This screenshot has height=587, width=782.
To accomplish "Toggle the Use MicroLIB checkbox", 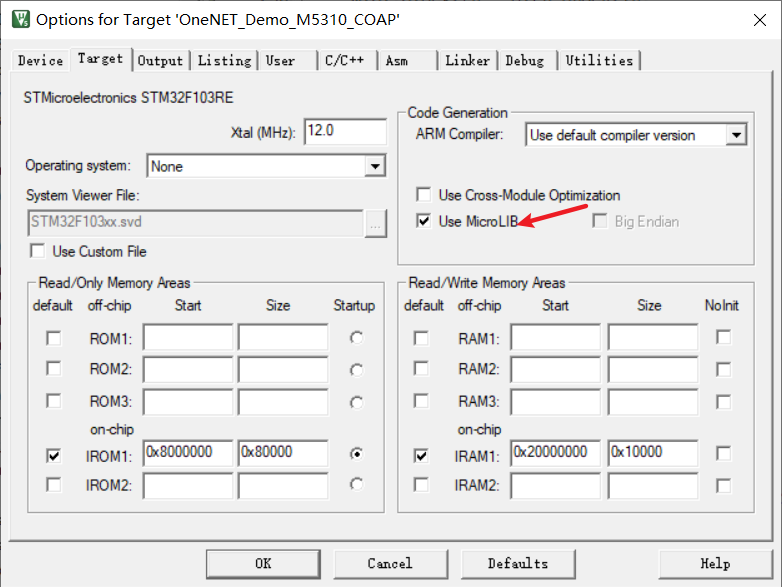I will tap(423, 221).
